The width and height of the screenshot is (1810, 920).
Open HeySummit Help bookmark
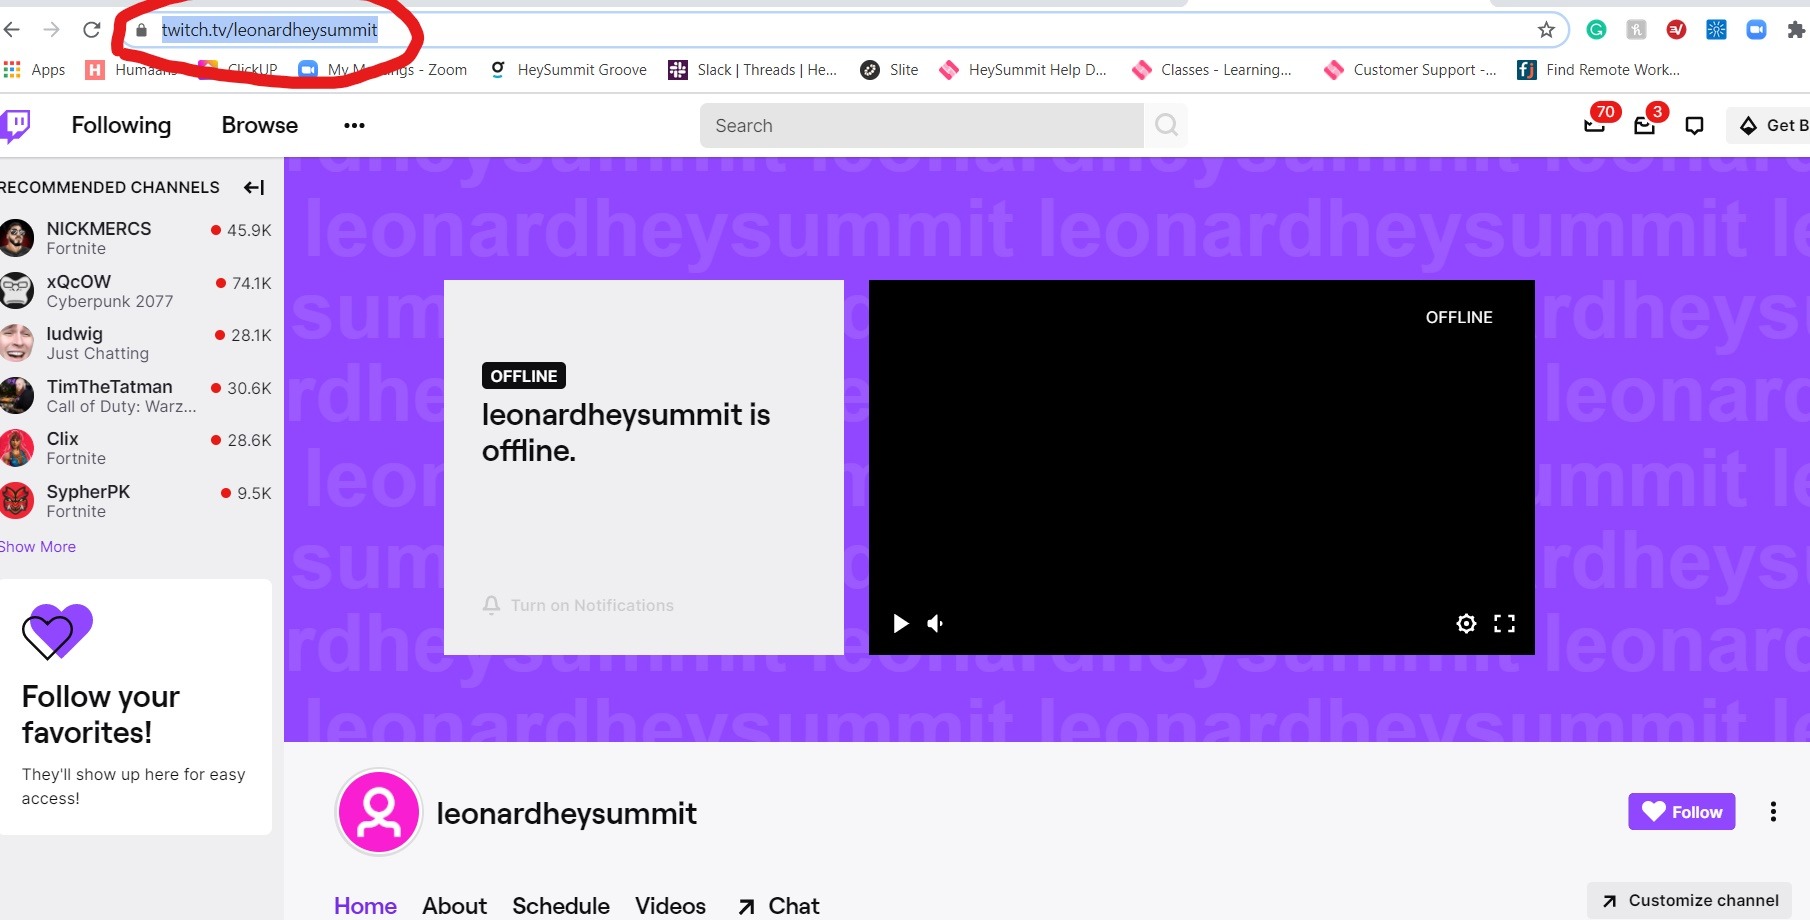(x=1023, y=69)
